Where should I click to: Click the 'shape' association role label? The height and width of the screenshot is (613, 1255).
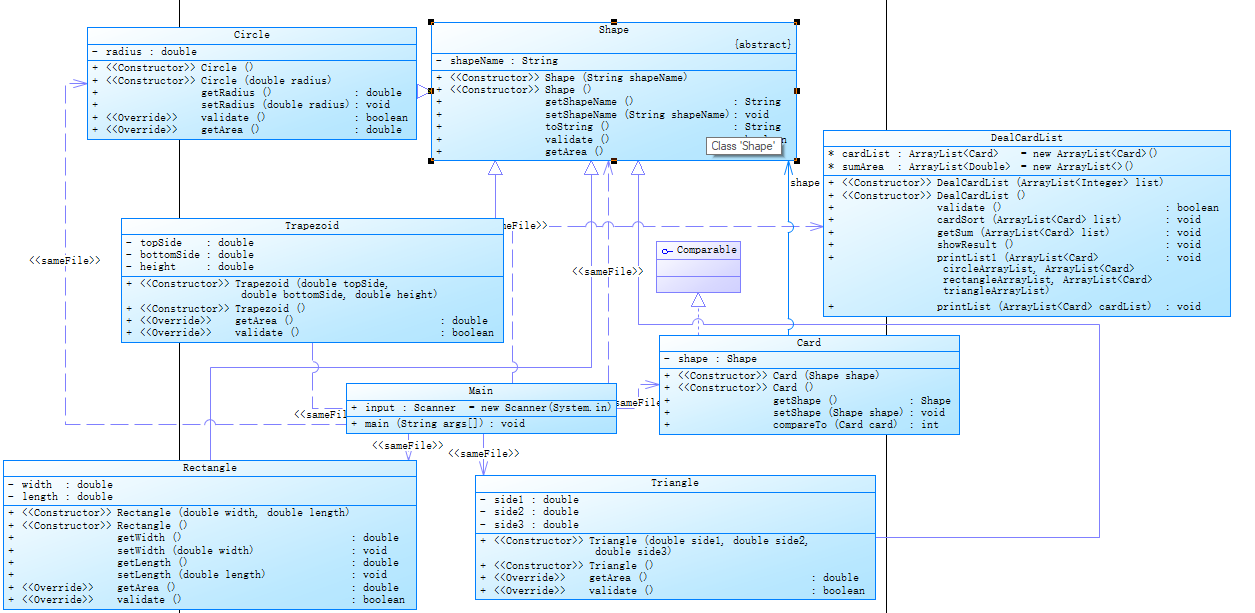805,183
